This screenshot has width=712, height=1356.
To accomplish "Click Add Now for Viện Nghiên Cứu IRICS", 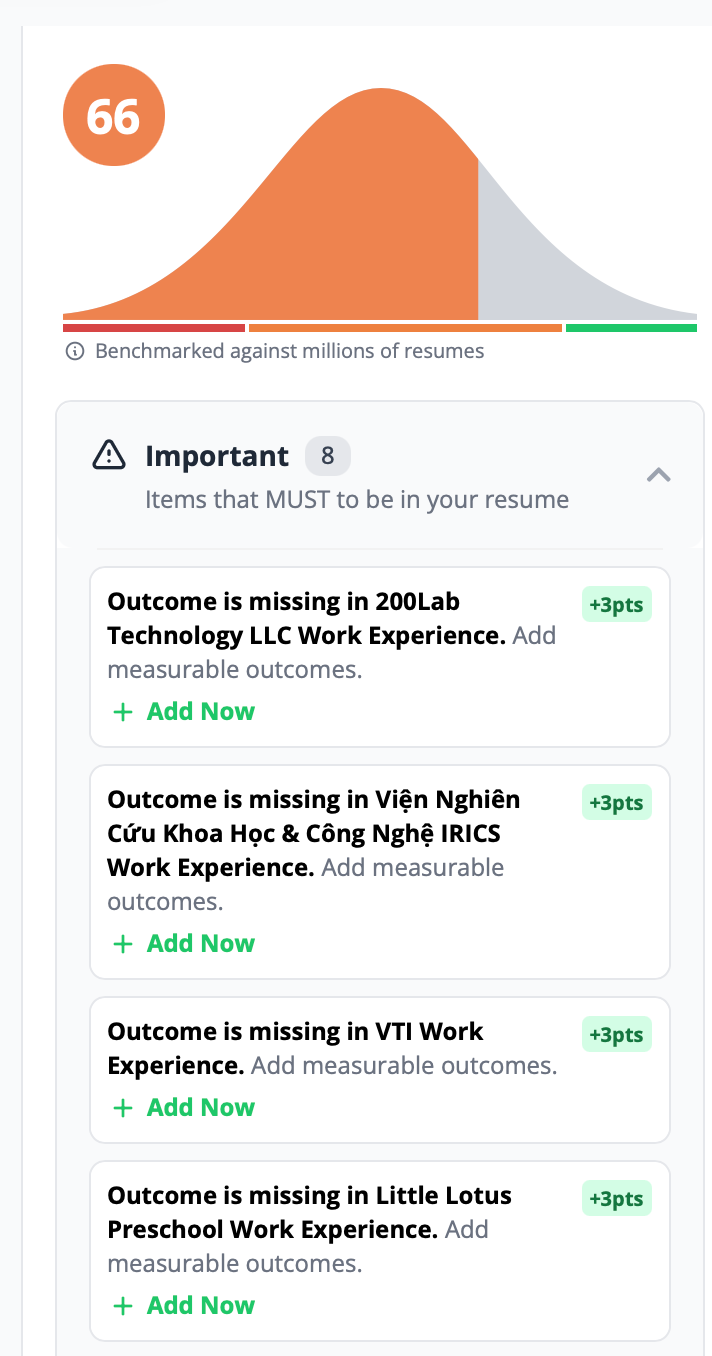I will click(185, 944).
